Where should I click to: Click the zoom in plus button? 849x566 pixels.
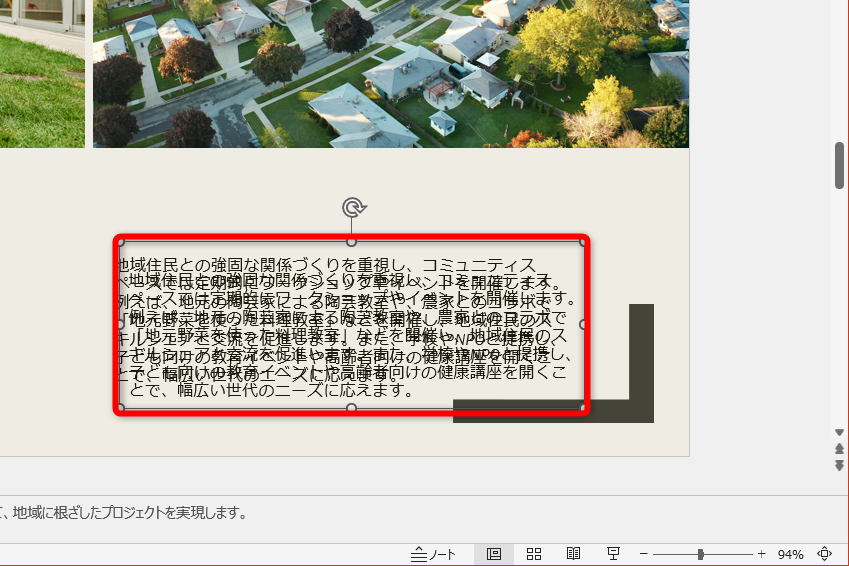tap(761, 554)
